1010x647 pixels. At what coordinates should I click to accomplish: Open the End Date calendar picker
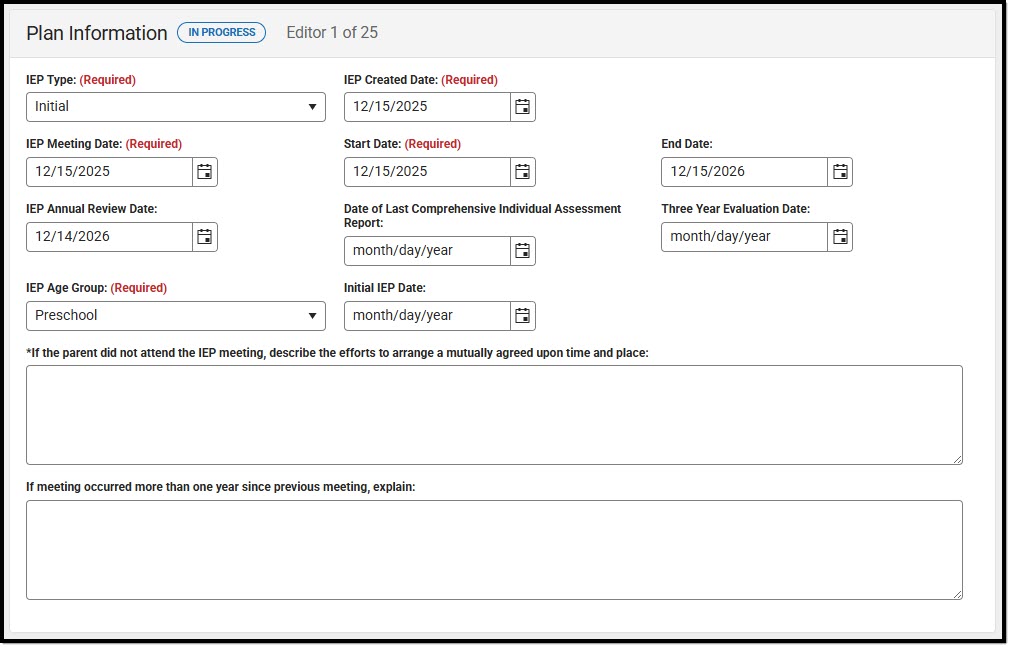coord(840,171)
